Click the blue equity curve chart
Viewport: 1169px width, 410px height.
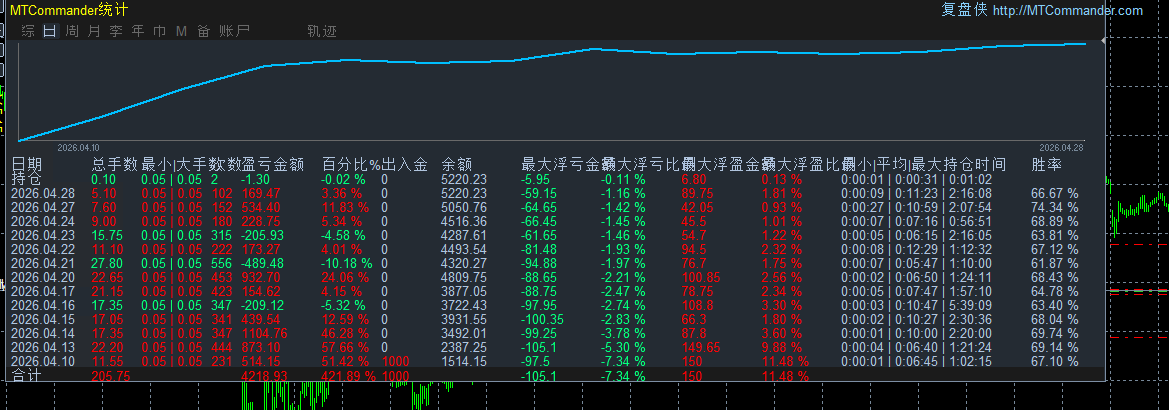pyautogui.click(x=552, y=91)
